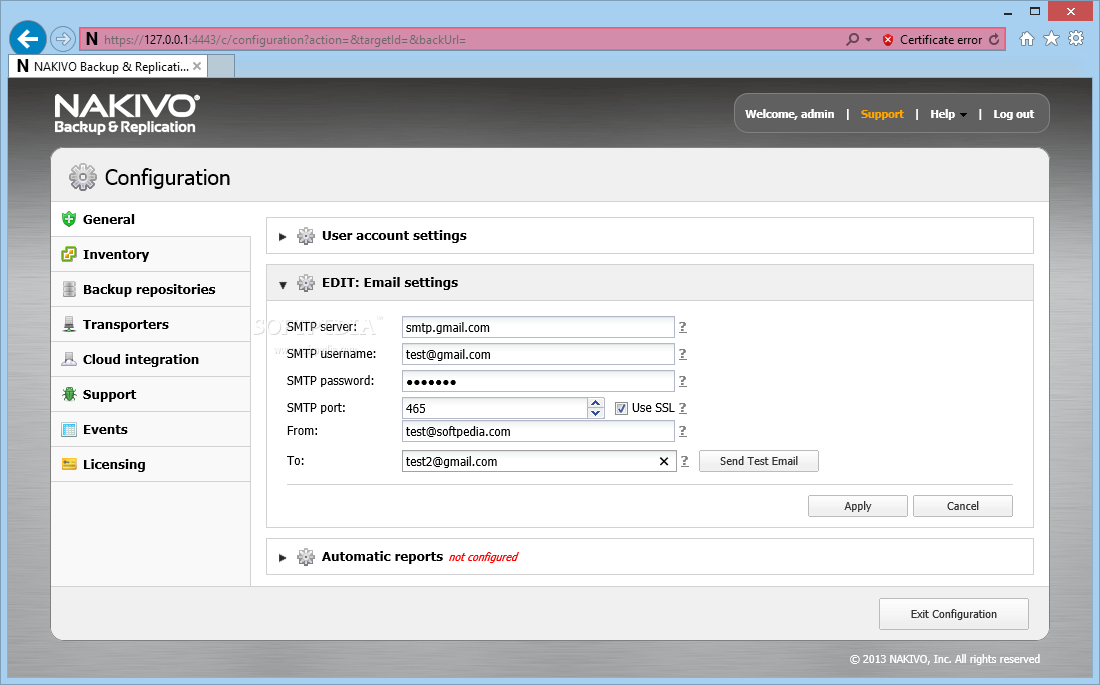Screen dimensions: 1100x685
Task: Expand User account settings triangle
Action: coord(282,237)
